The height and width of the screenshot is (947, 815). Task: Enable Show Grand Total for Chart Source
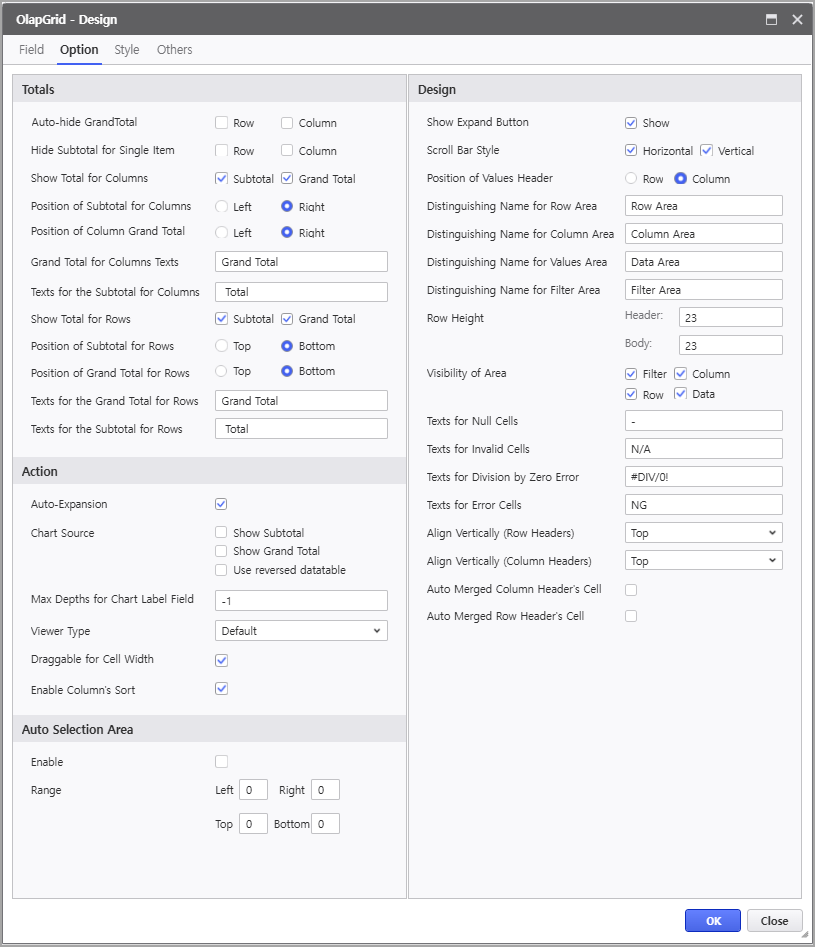[x=221, y=551]
